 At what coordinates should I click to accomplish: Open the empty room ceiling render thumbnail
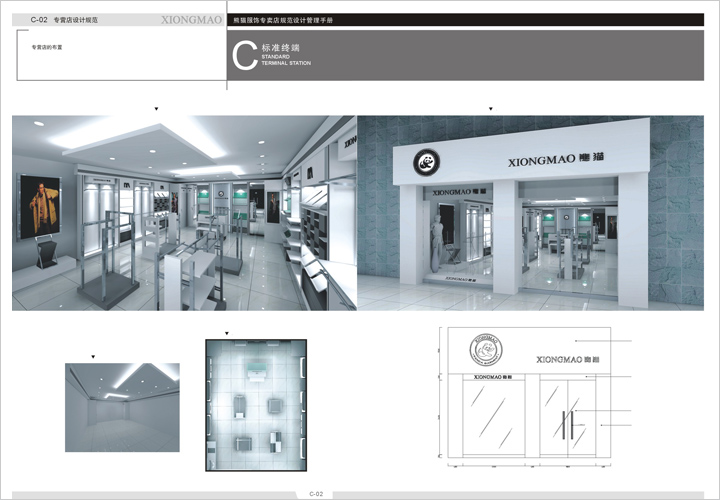click(x=122, y=408)
